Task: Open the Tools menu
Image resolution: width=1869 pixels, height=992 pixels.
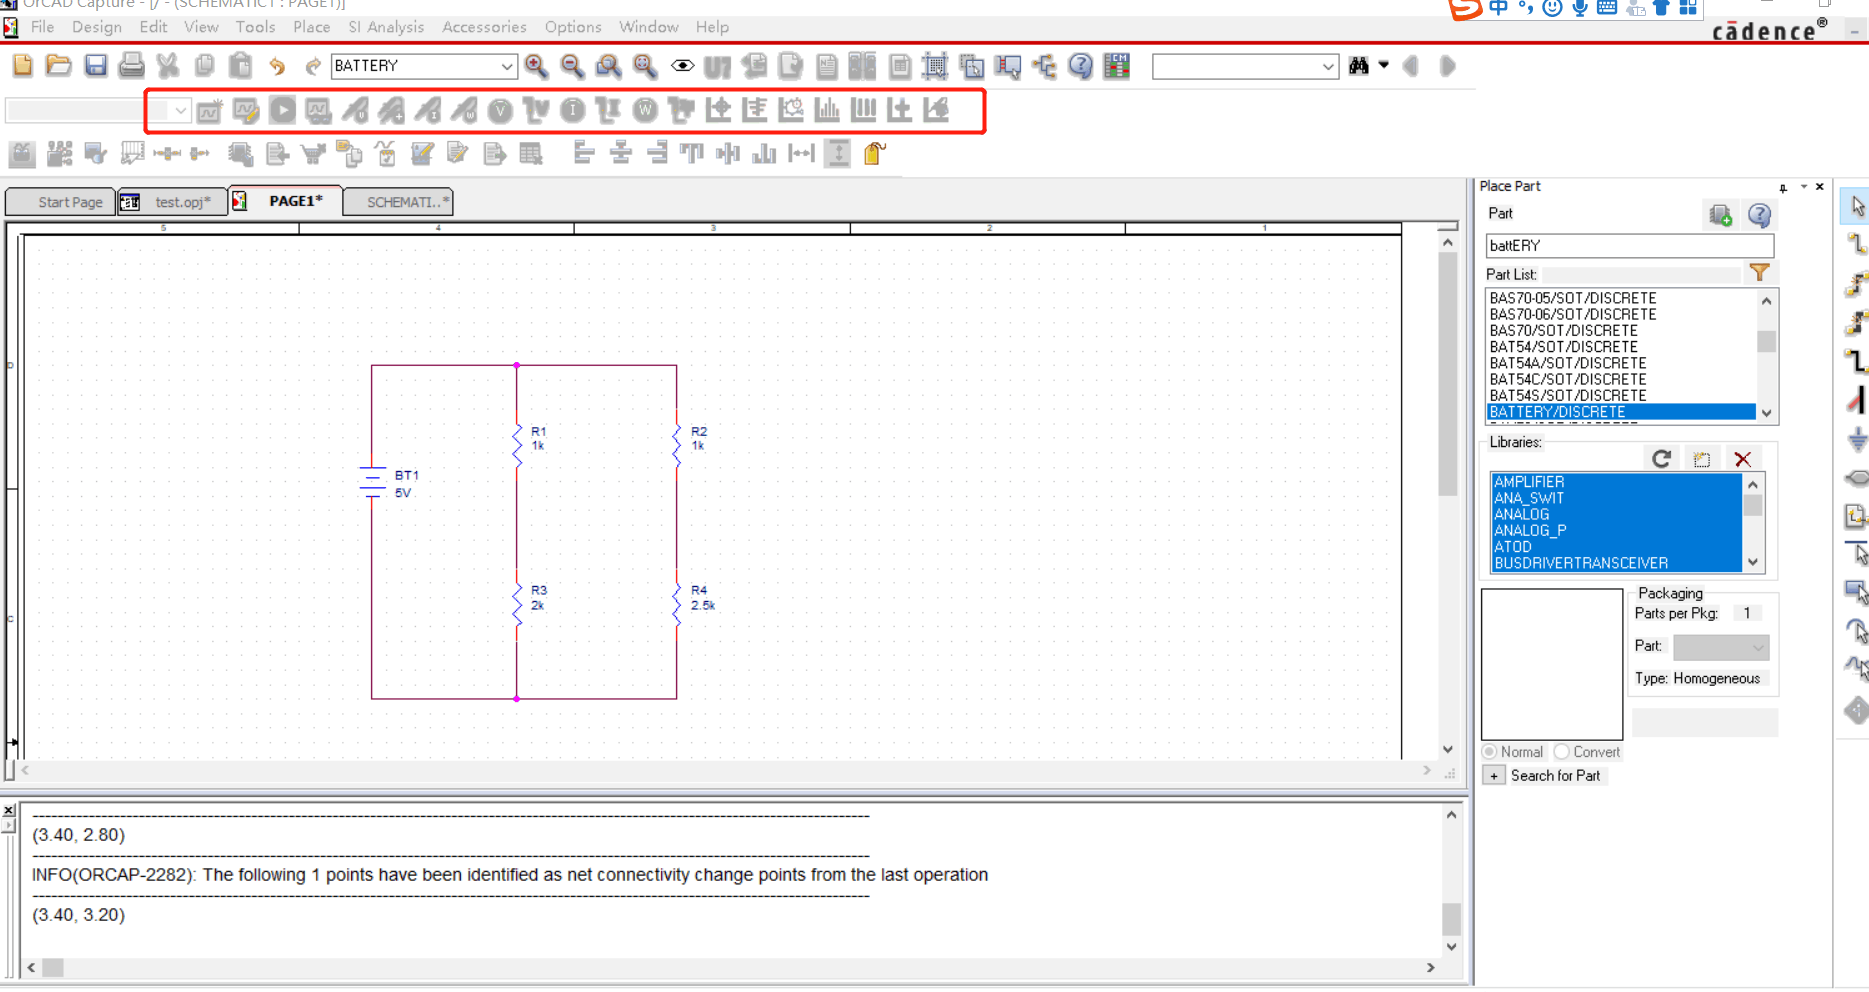Action: pos(255,27)
